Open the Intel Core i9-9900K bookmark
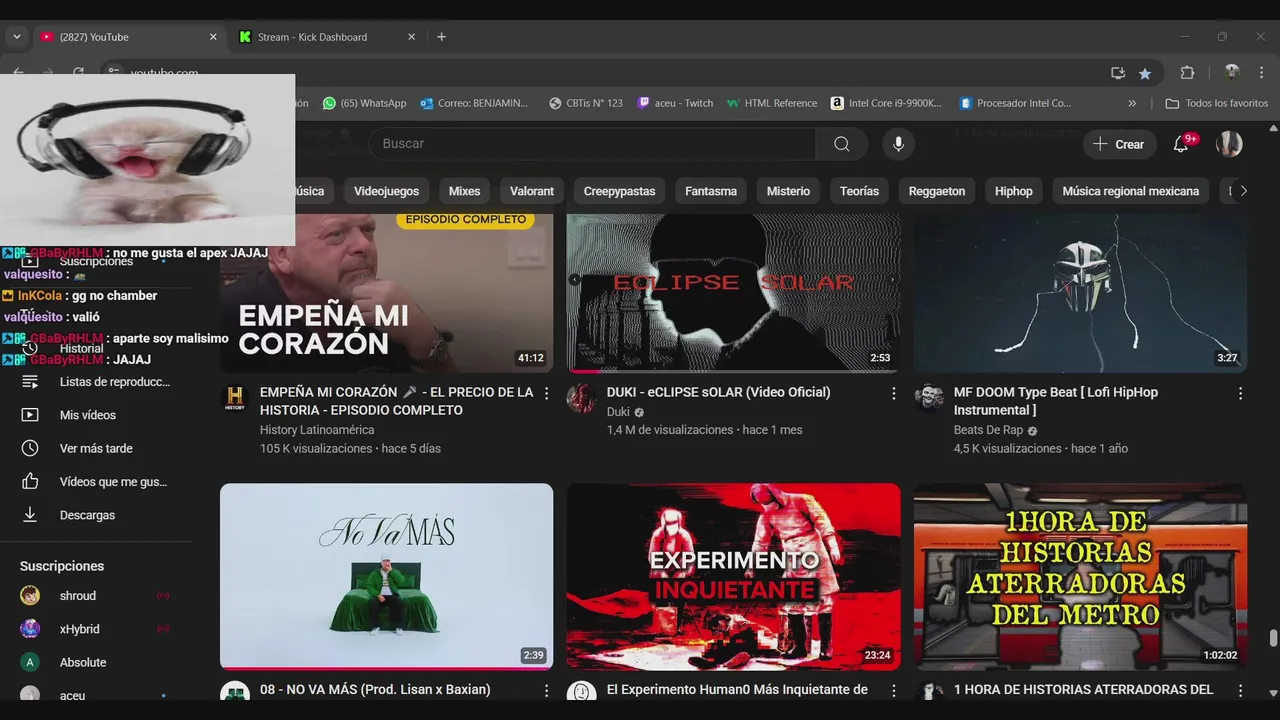Image resolution: width=1280 pixels, height=720 pixels. [887, 103]
